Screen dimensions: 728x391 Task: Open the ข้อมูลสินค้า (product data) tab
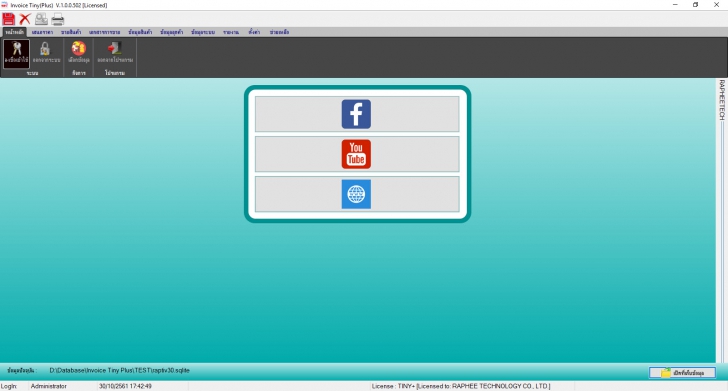pyautogui.click(x=140, y=32)
